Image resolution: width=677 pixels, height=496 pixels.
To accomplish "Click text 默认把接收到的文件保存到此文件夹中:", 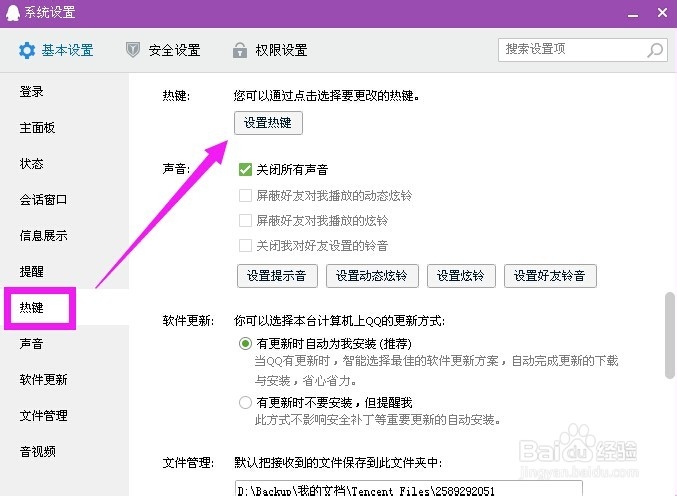I will pos(338,463).
